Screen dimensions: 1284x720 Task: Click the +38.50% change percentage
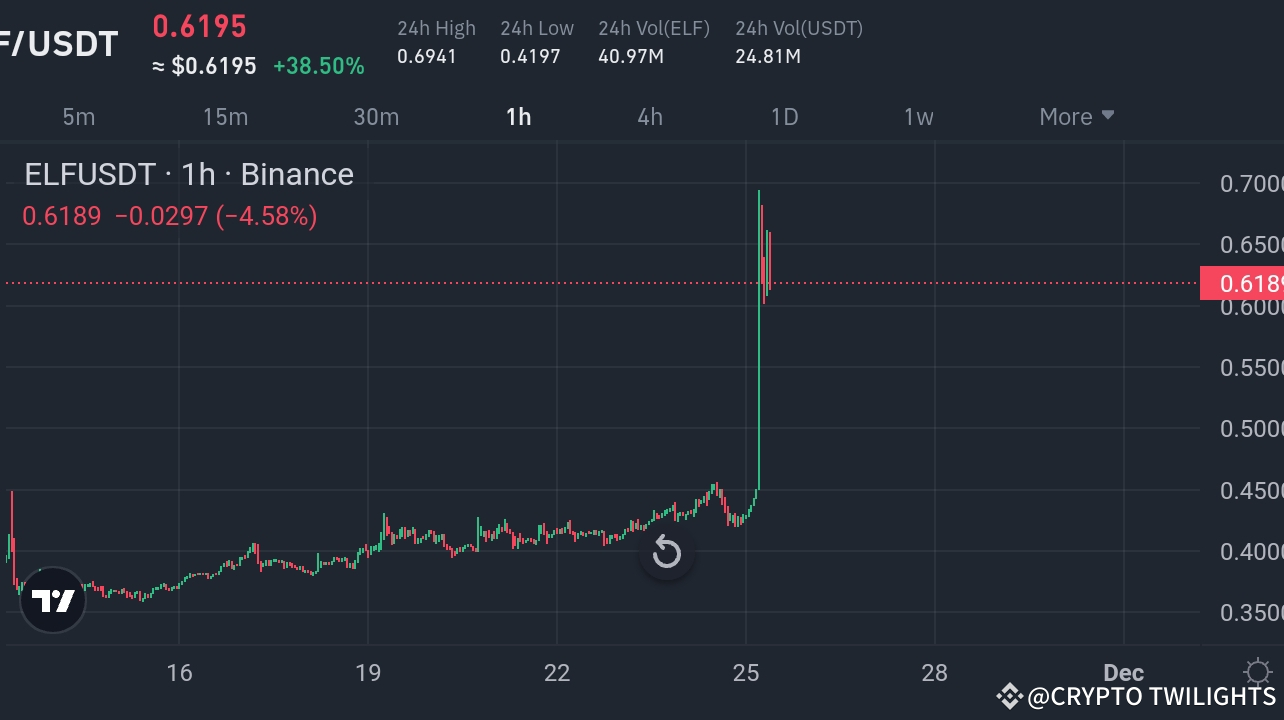pos(319,65)
